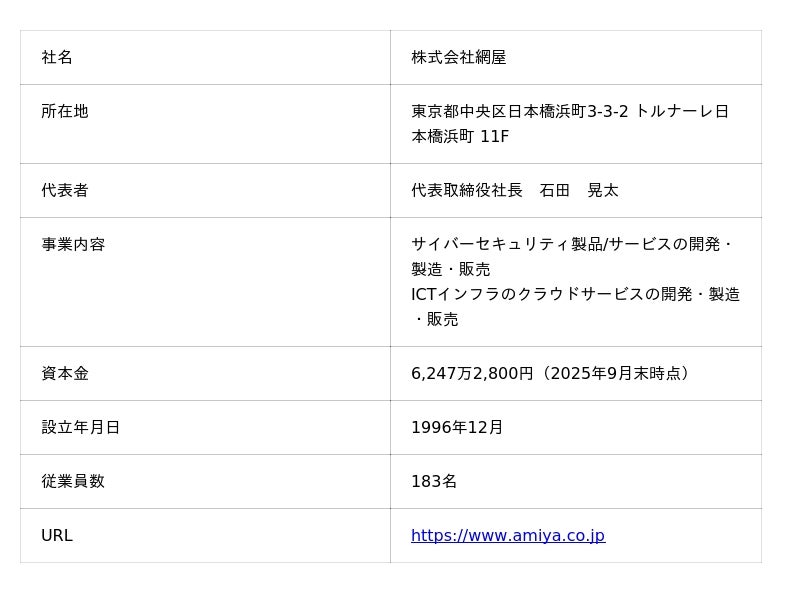Click the 代表取締役社長 title text
The width and height of the screenshot is (800, 593).
[466, 191]
